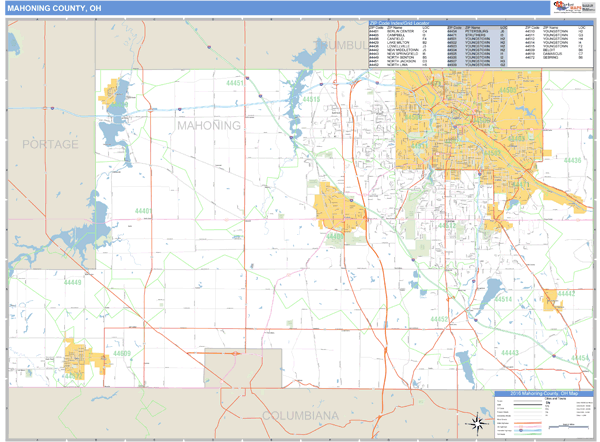Click the 2015 Mahoning County map legend title
The image size is (600, 442).
541,395
